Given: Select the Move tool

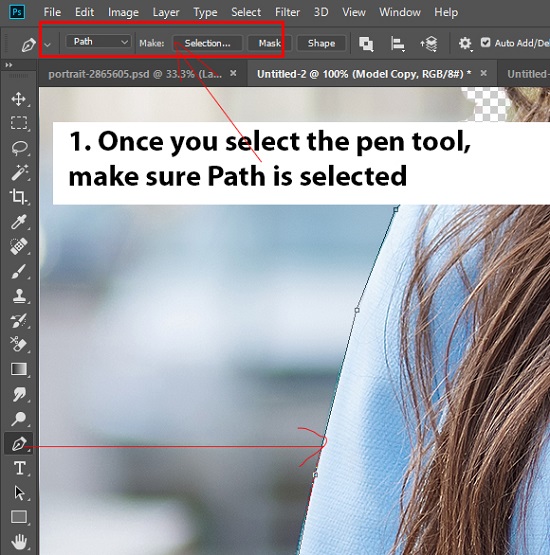Looking at the screenshot, I should tap(18, 99).
